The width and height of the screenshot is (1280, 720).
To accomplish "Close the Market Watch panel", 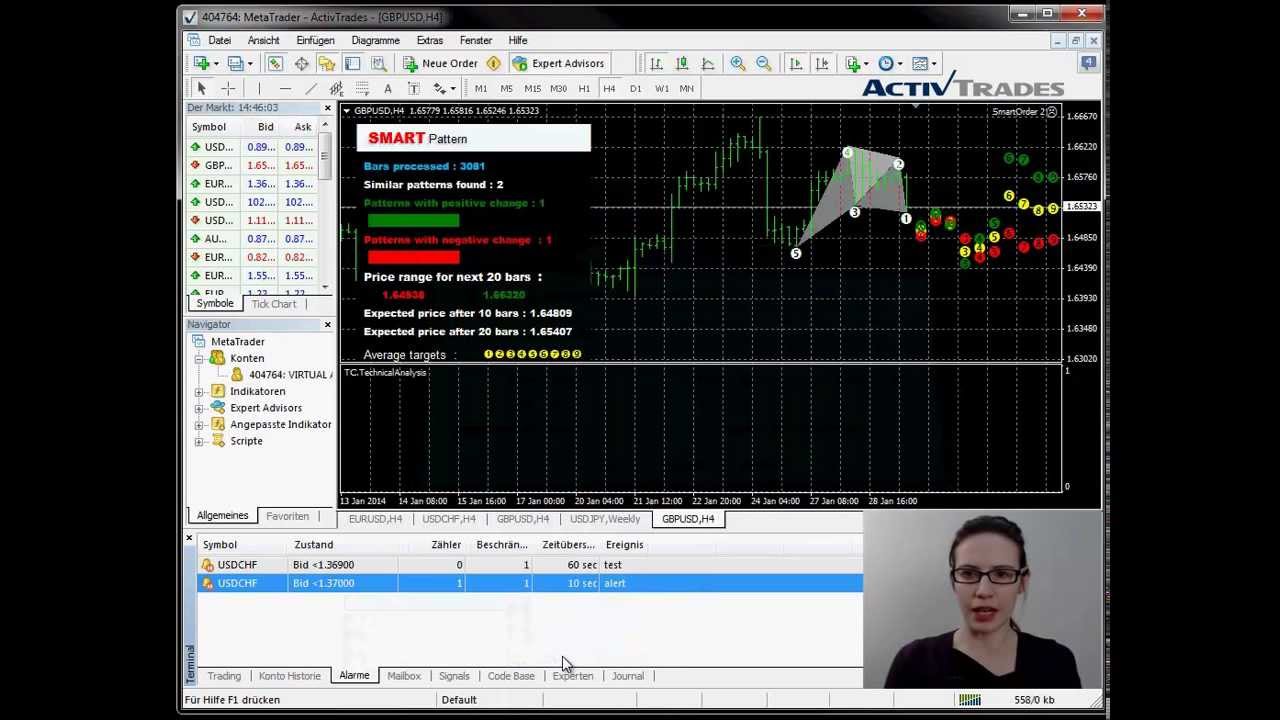I will coord(327,107).
